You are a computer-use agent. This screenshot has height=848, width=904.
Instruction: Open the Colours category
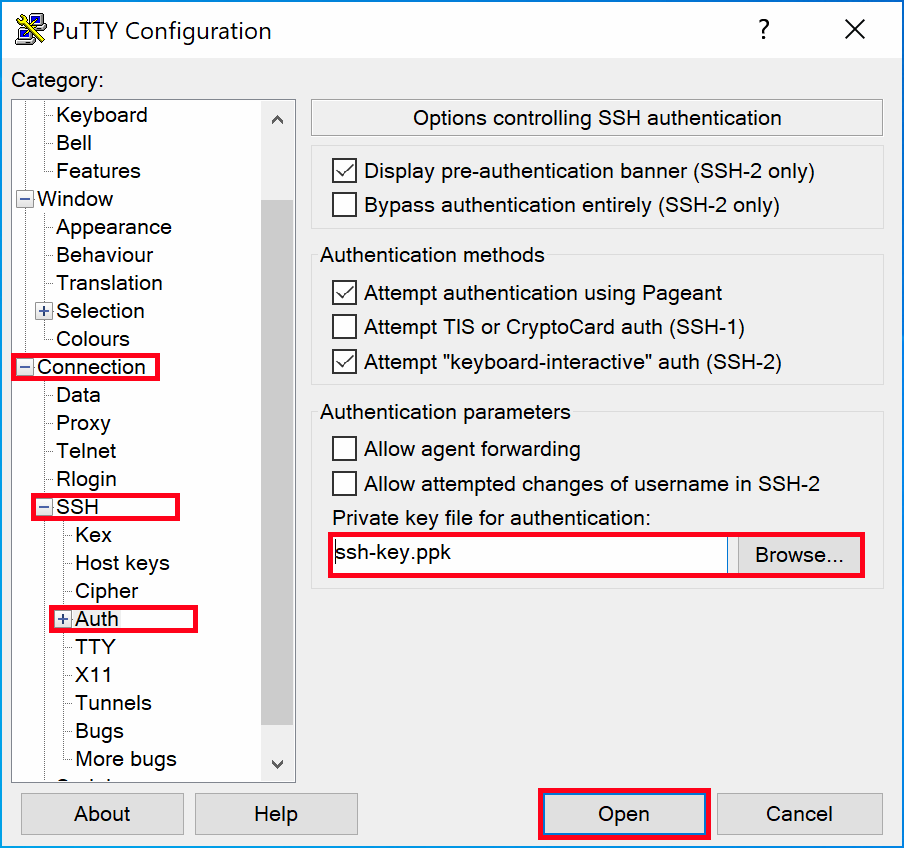coord(93,339)
